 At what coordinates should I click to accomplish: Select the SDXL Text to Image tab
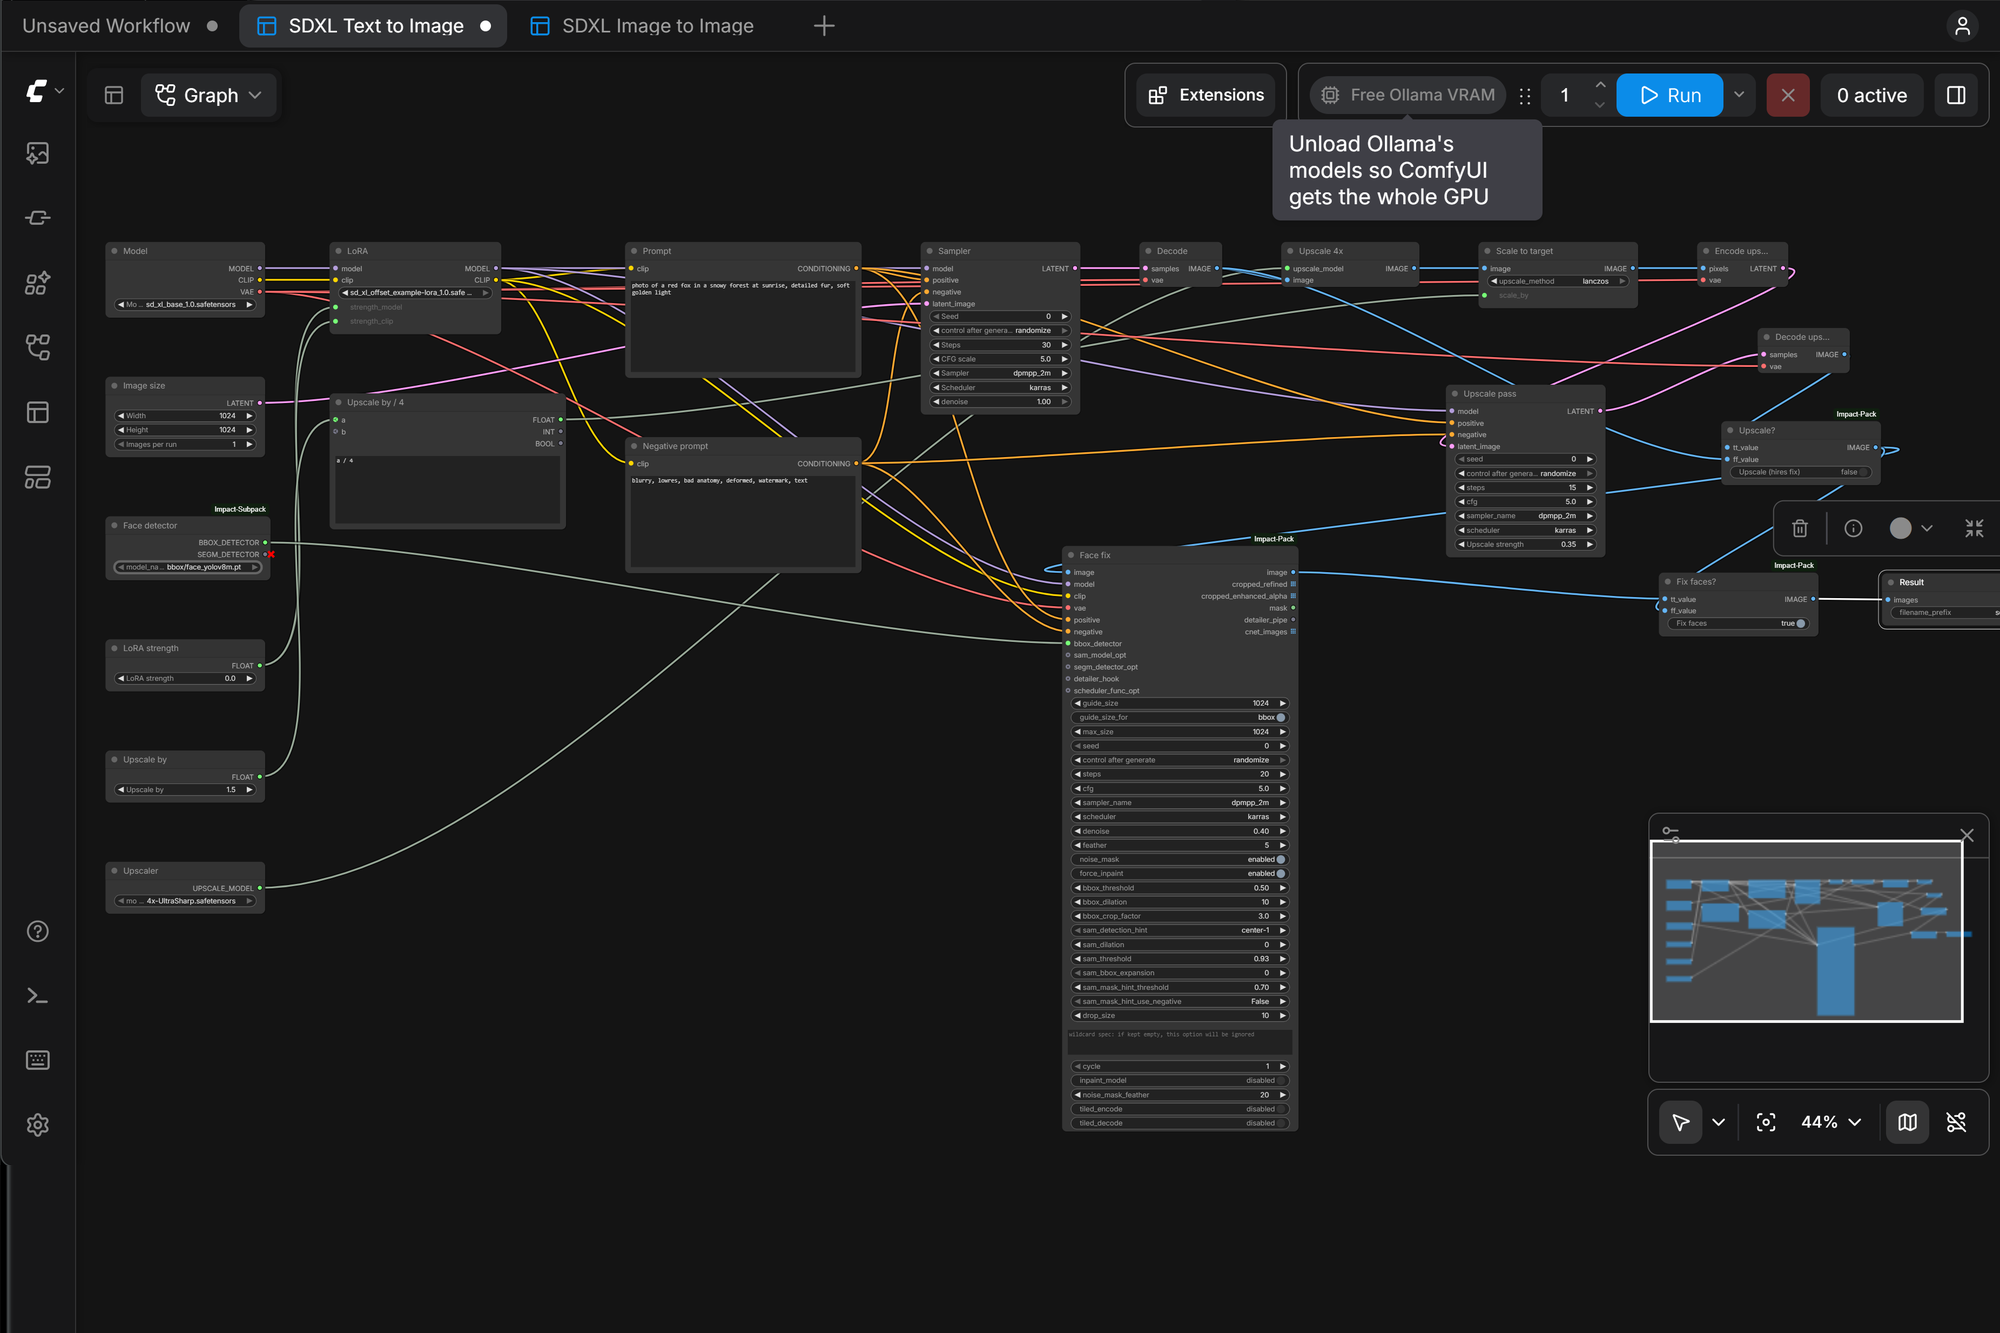click(x=373, y=26)
